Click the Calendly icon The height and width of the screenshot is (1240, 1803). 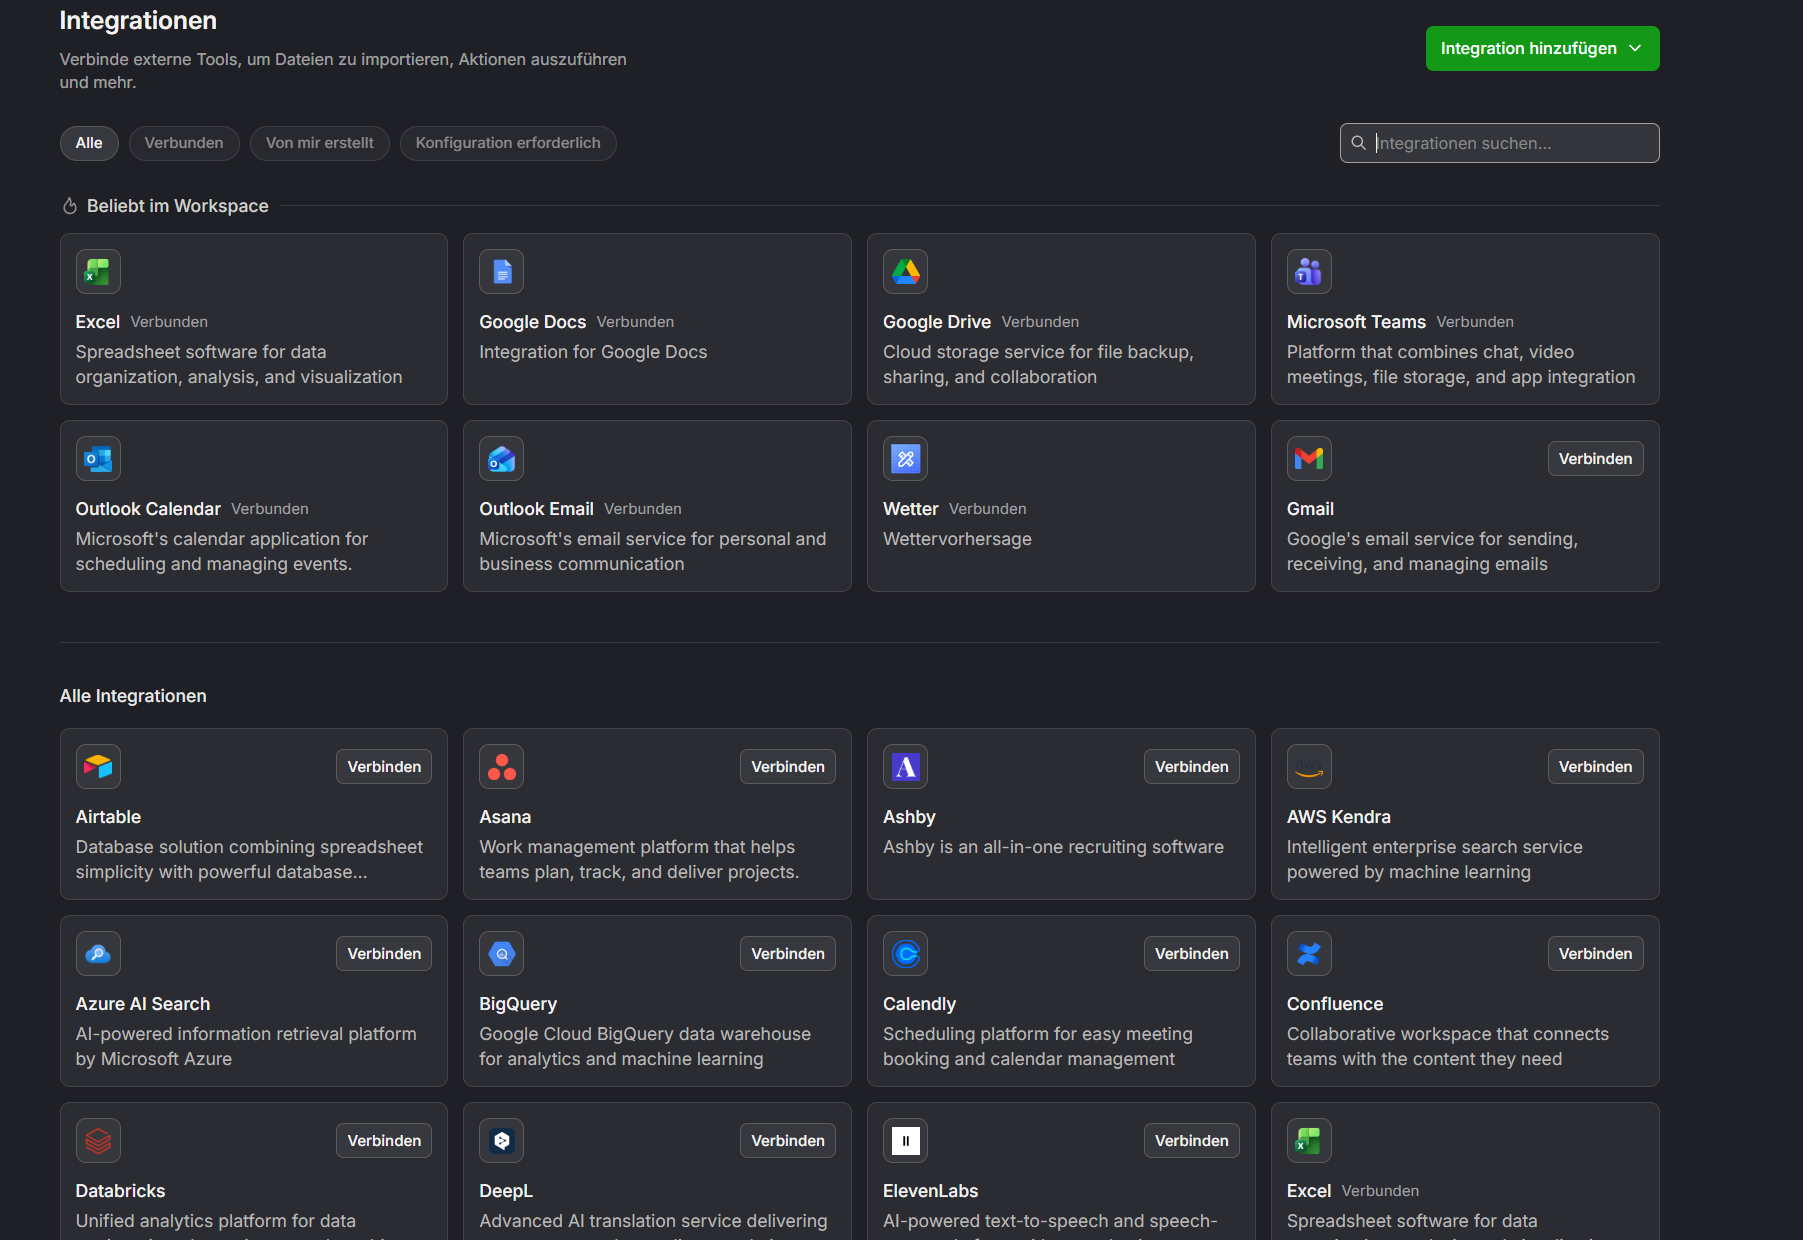906,954
